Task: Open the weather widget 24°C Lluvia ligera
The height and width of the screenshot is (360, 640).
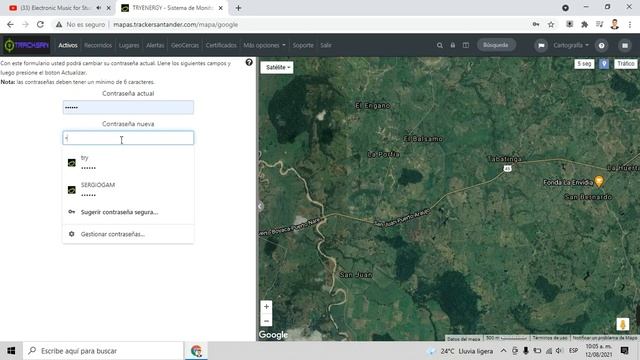Action: tap(460, 351)
